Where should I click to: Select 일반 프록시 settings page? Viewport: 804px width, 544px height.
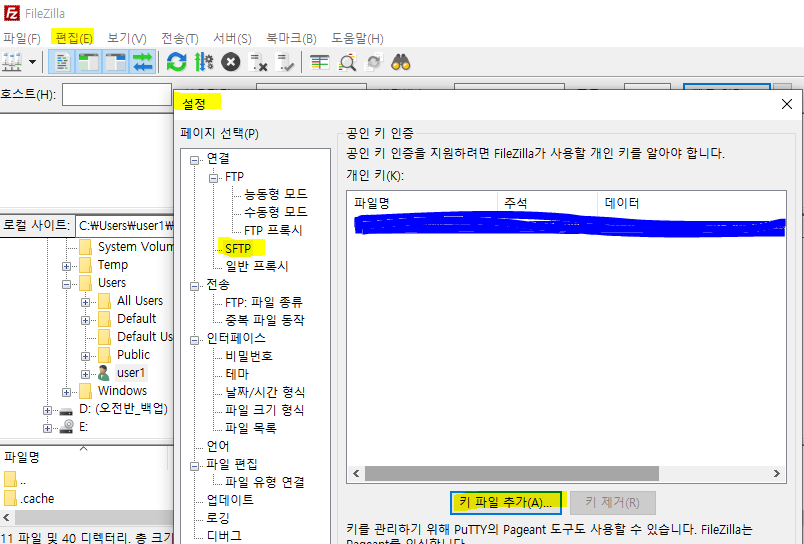(257, 266)
